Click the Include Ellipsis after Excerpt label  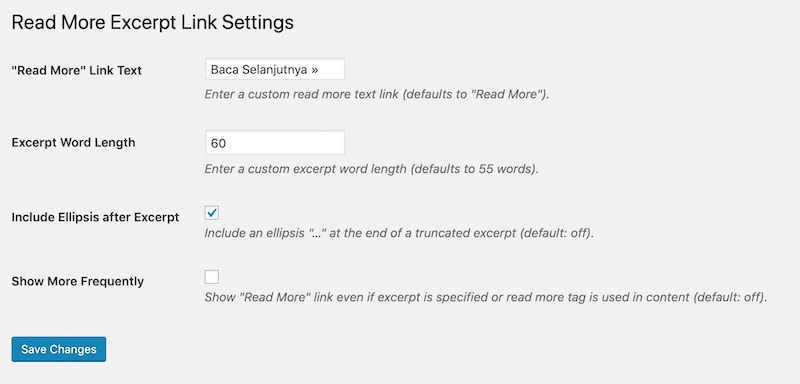(x=95, y=217)
